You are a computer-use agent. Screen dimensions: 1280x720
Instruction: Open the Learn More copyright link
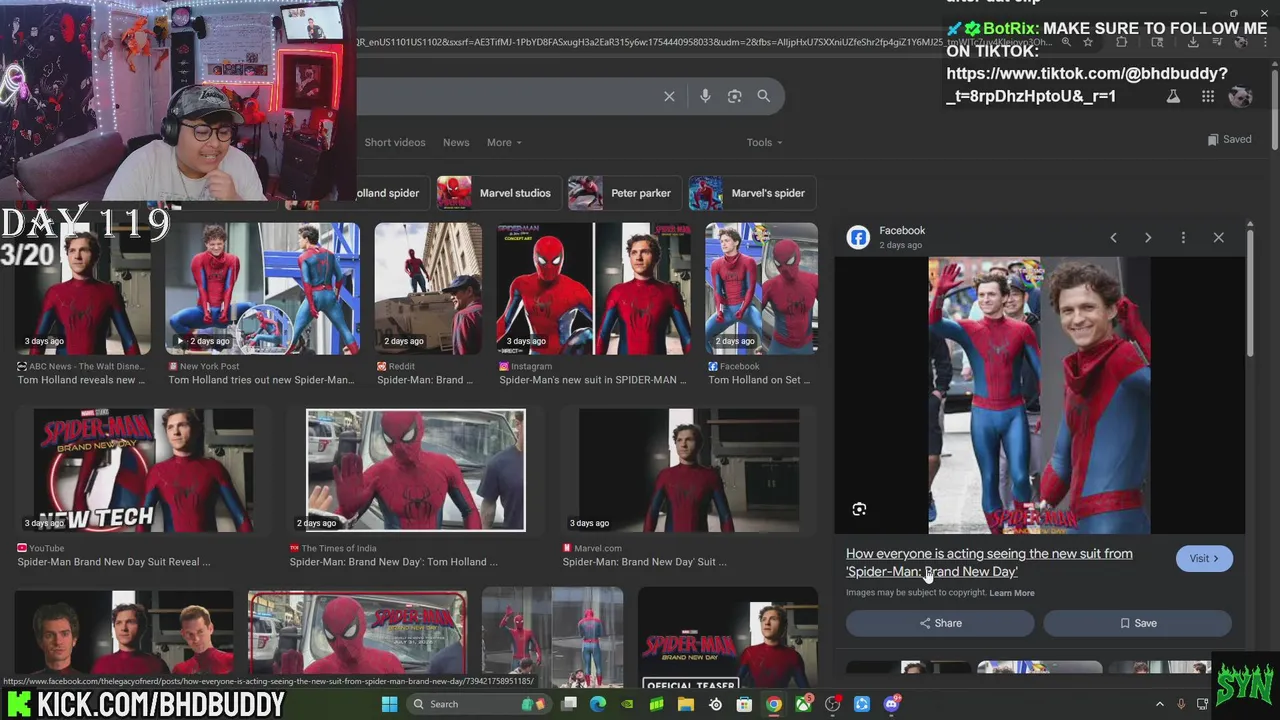pos(1012,593)
